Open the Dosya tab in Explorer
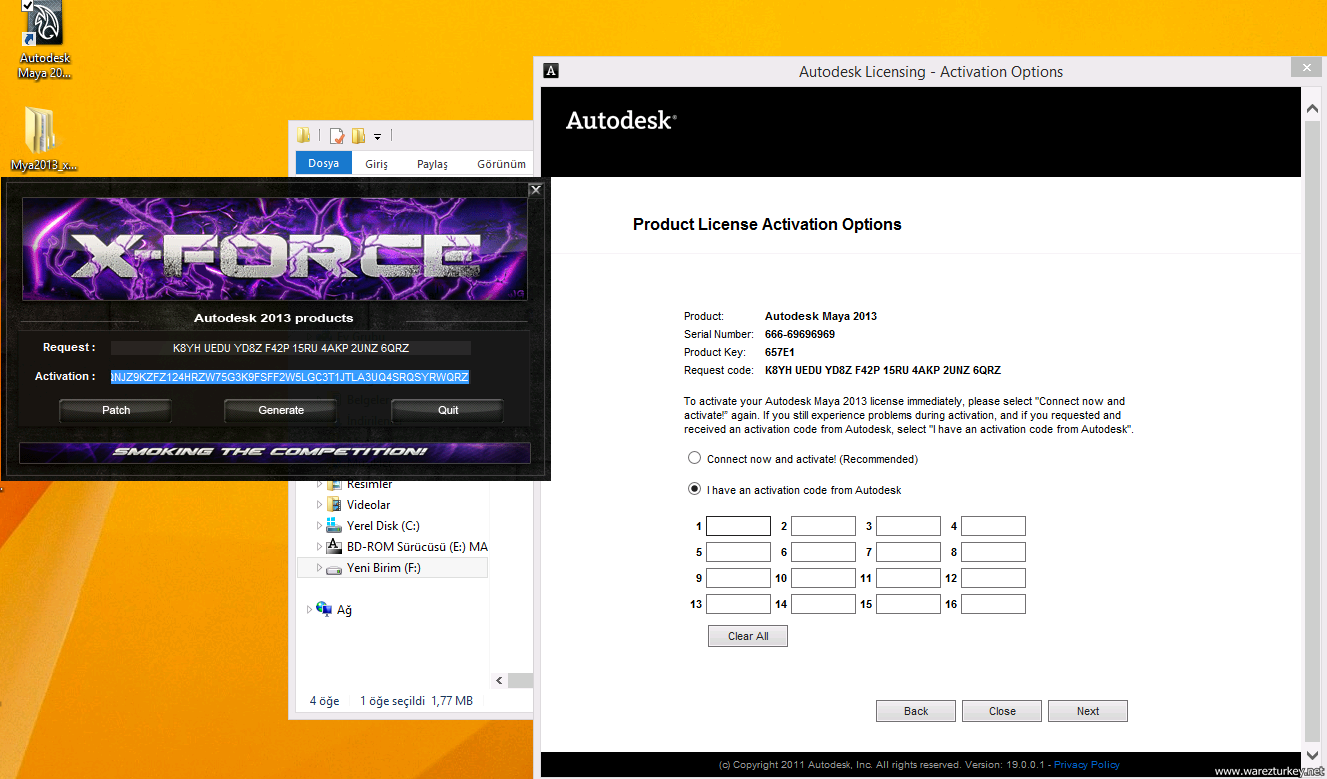 (324, 163)
